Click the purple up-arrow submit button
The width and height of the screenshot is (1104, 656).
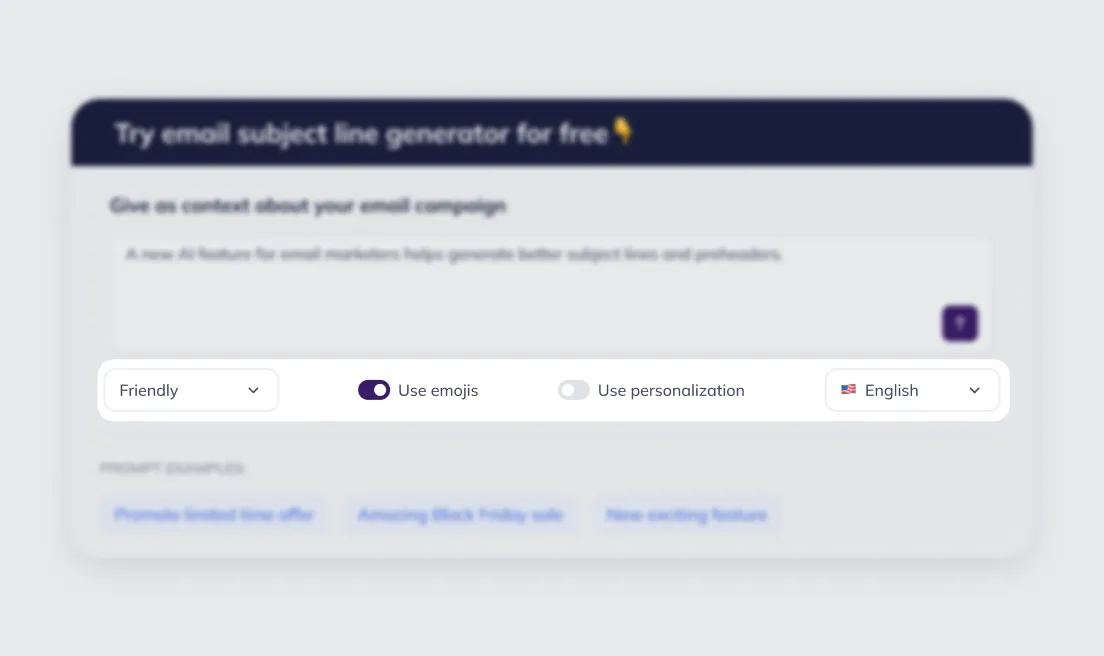[x=960, y=323]
